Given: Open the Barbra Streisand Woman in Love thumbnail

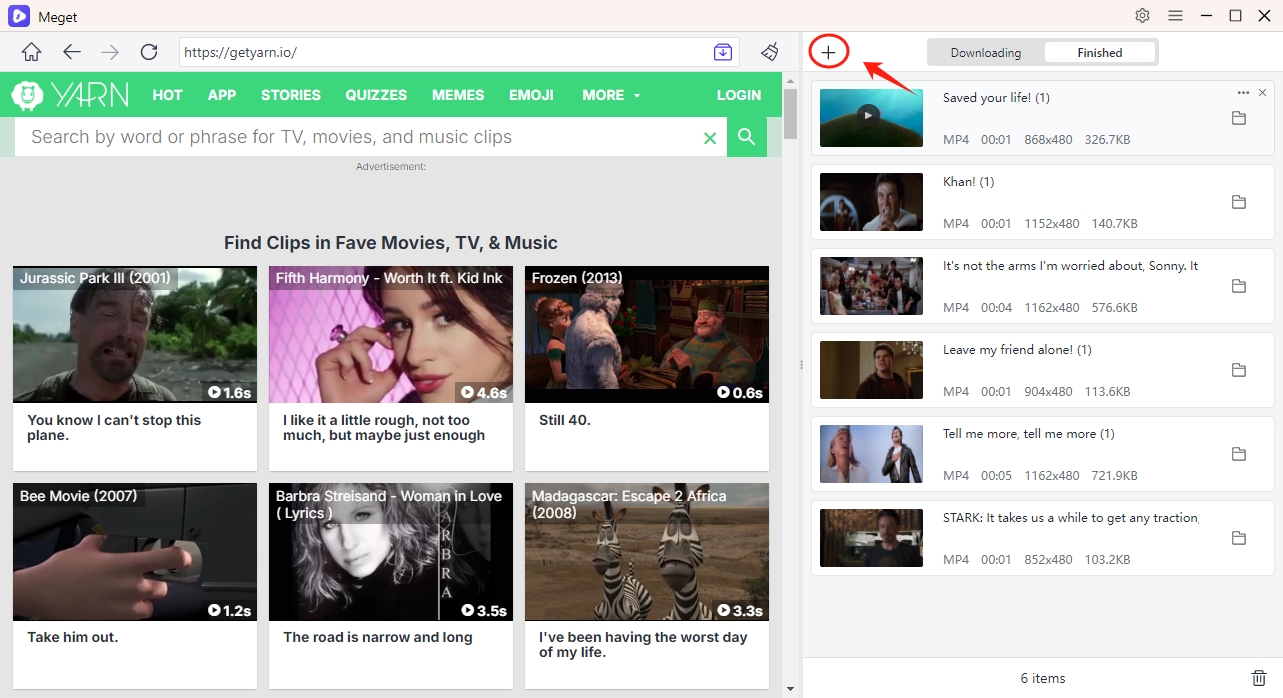Looking at the screenshot, I should pyautogui.click(x=391, y=552).
